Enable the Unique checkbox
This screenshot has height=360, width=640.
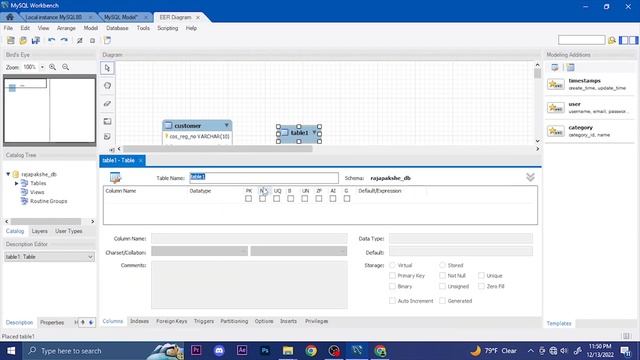481,276
